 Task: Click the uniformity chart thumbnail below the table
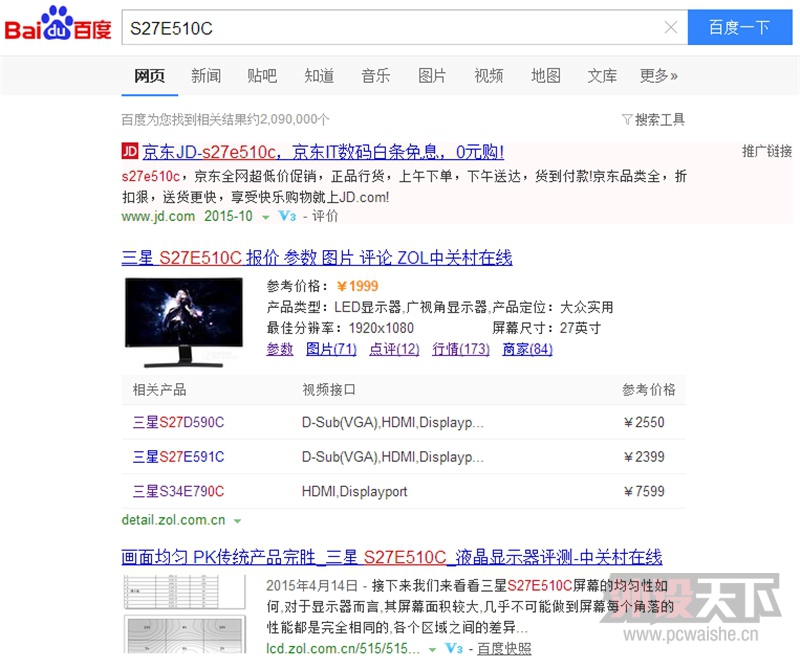tap(185, 634)
